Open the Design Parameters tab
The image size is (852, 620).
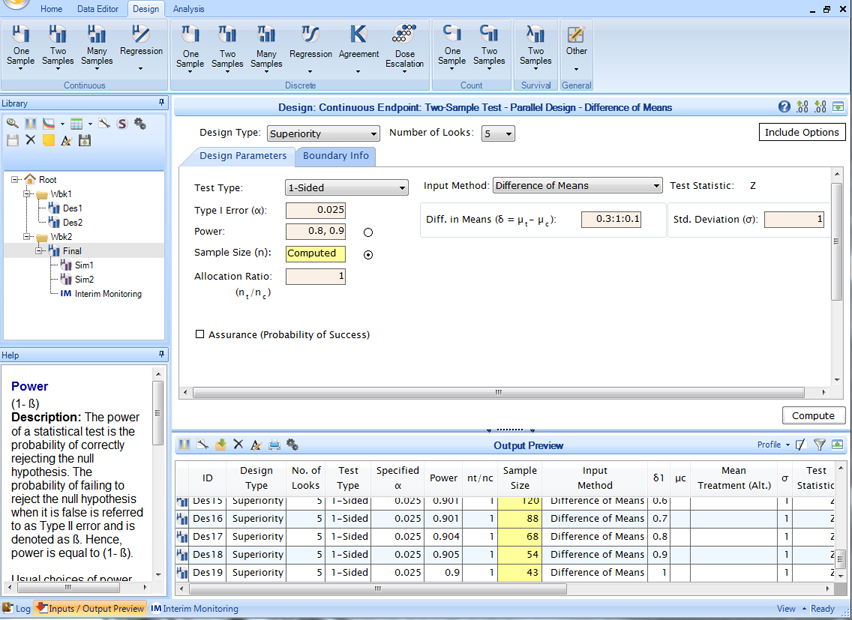click(243, 156)
